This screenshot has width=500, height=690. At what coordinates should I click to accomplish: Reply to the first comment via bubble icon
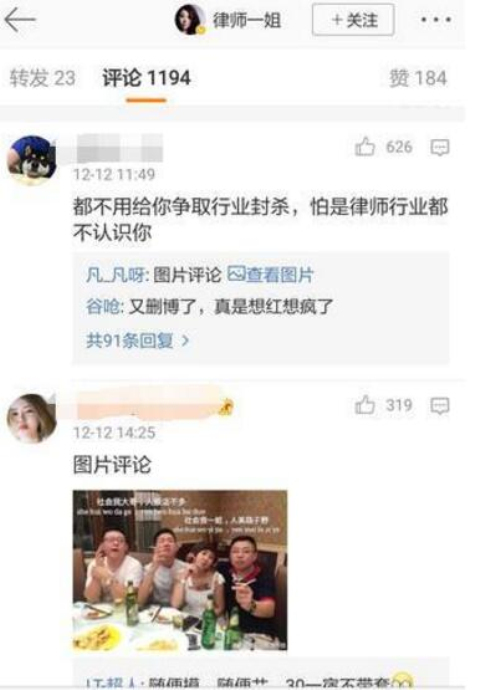[440, 147]
